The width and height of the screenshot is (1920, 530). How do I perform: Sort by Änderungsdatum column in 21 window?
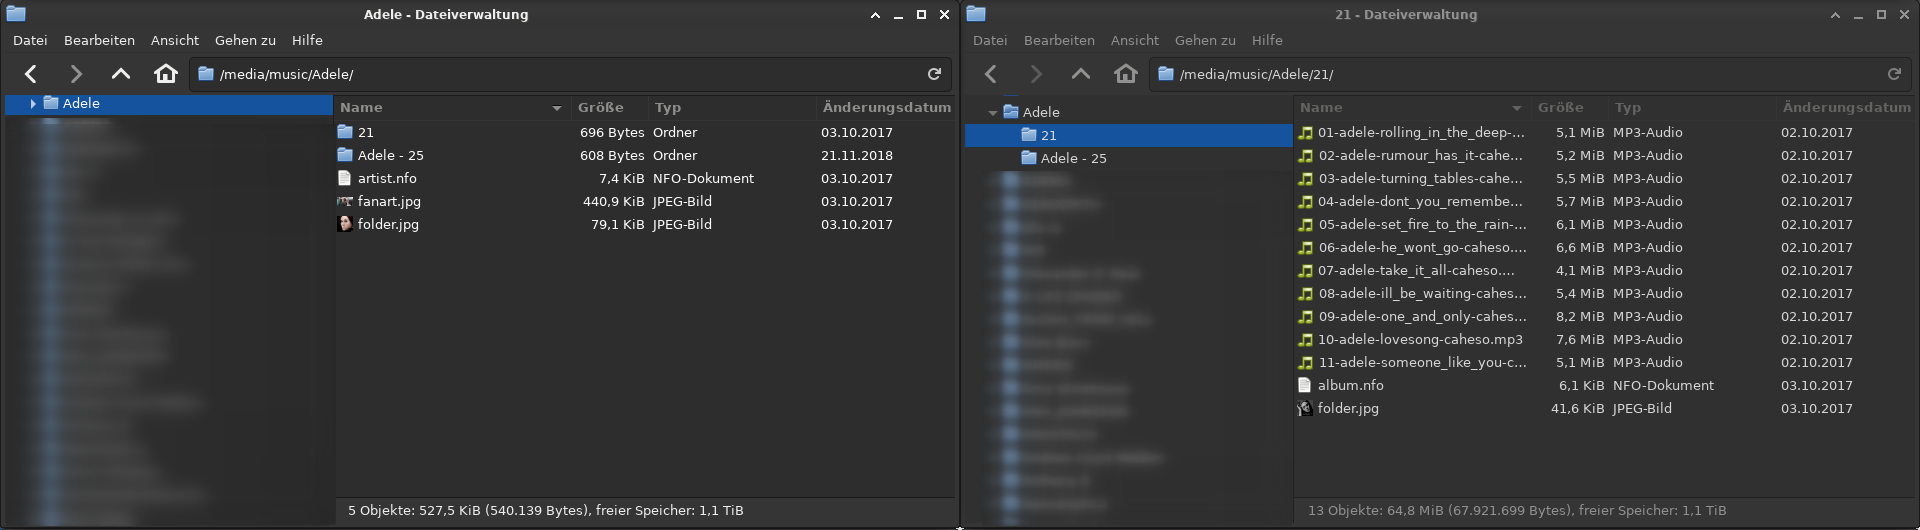pyautogui.click(x=1846, y=108)
